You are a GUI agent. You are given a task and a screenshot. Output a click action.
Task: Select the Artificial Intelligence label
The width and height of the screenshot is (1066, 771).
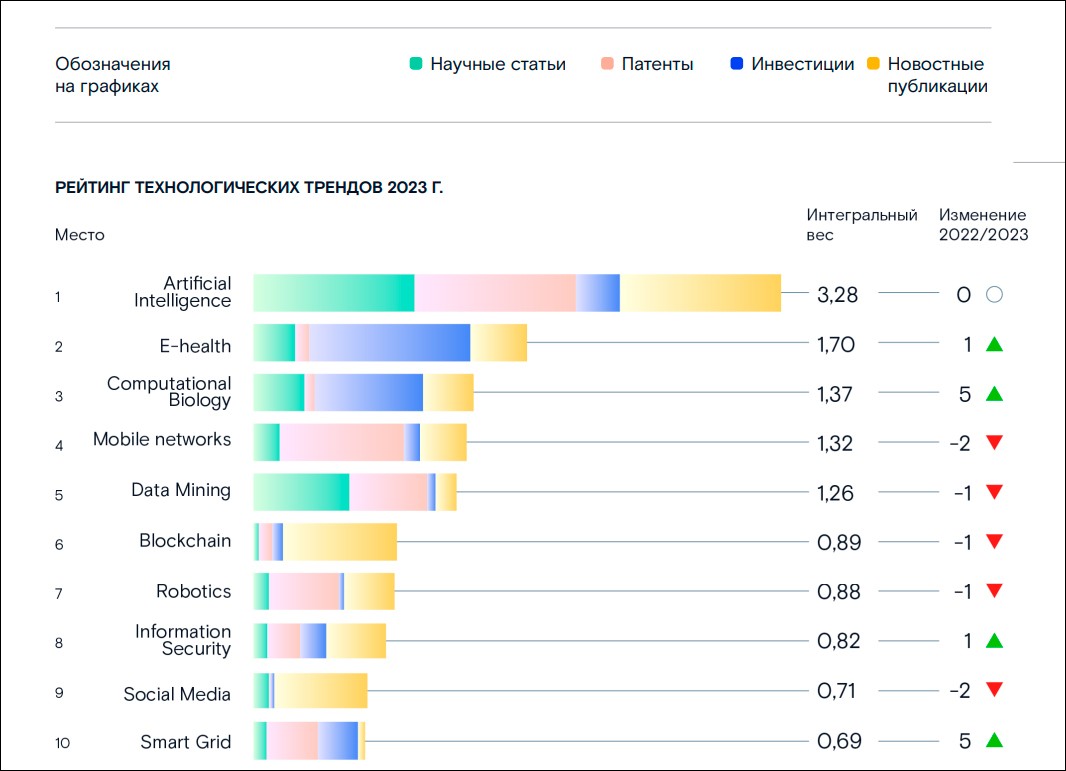click(182, 292)
